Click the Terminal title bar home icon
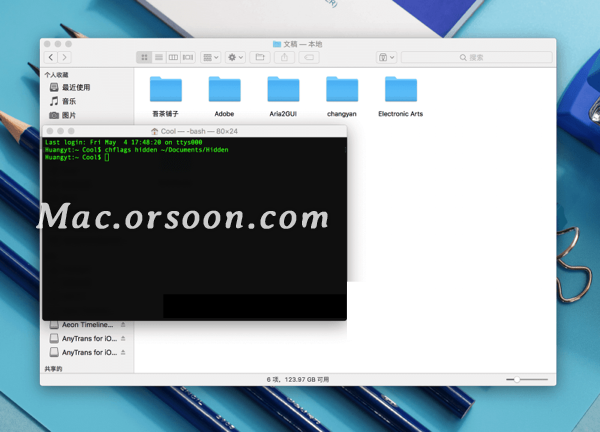This screenshot has height=432, width=600. click(x=155, y=131)
